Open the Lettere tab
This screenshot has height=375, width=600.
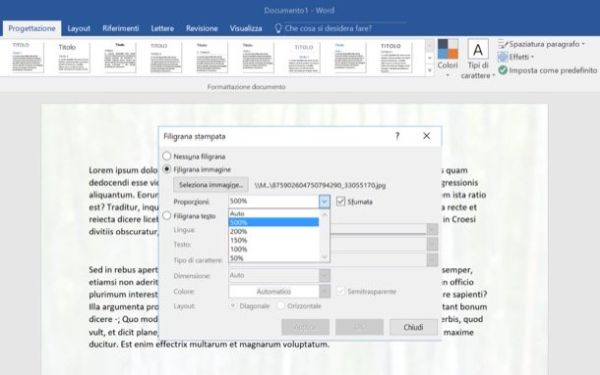tap(162, 29)
